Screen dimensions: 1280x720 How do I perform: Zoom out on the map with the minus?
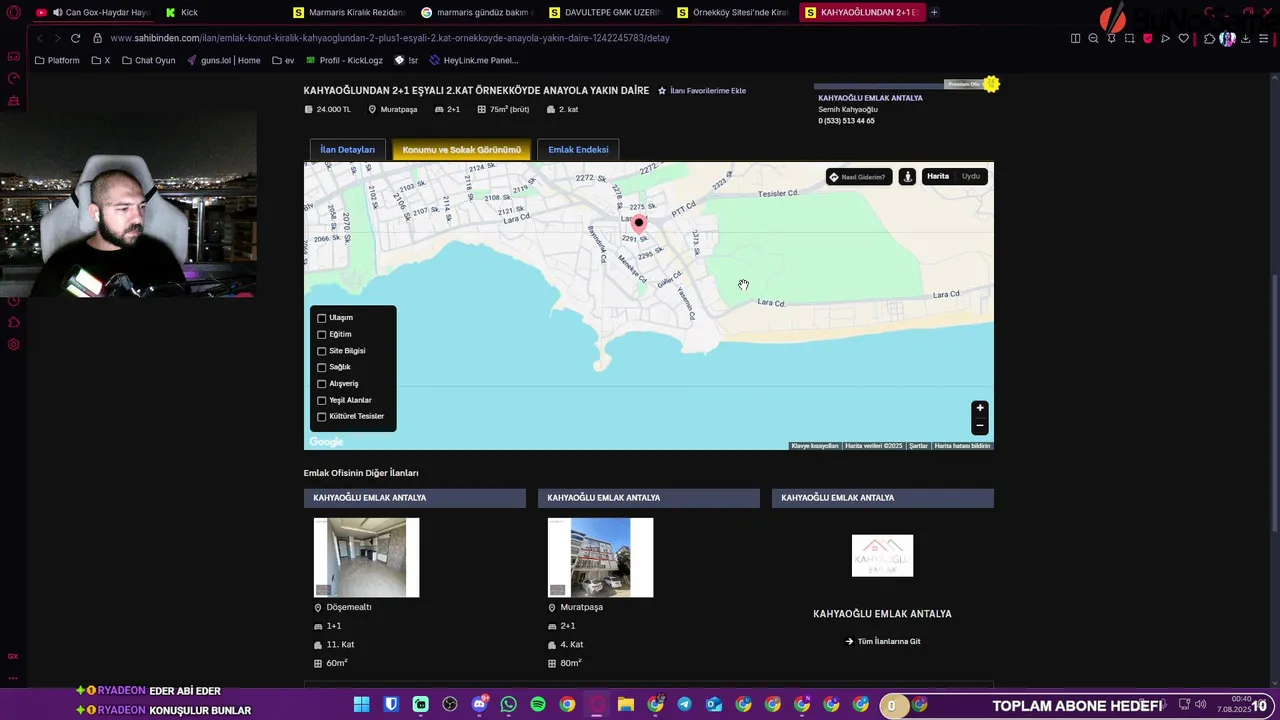point(980,426)
